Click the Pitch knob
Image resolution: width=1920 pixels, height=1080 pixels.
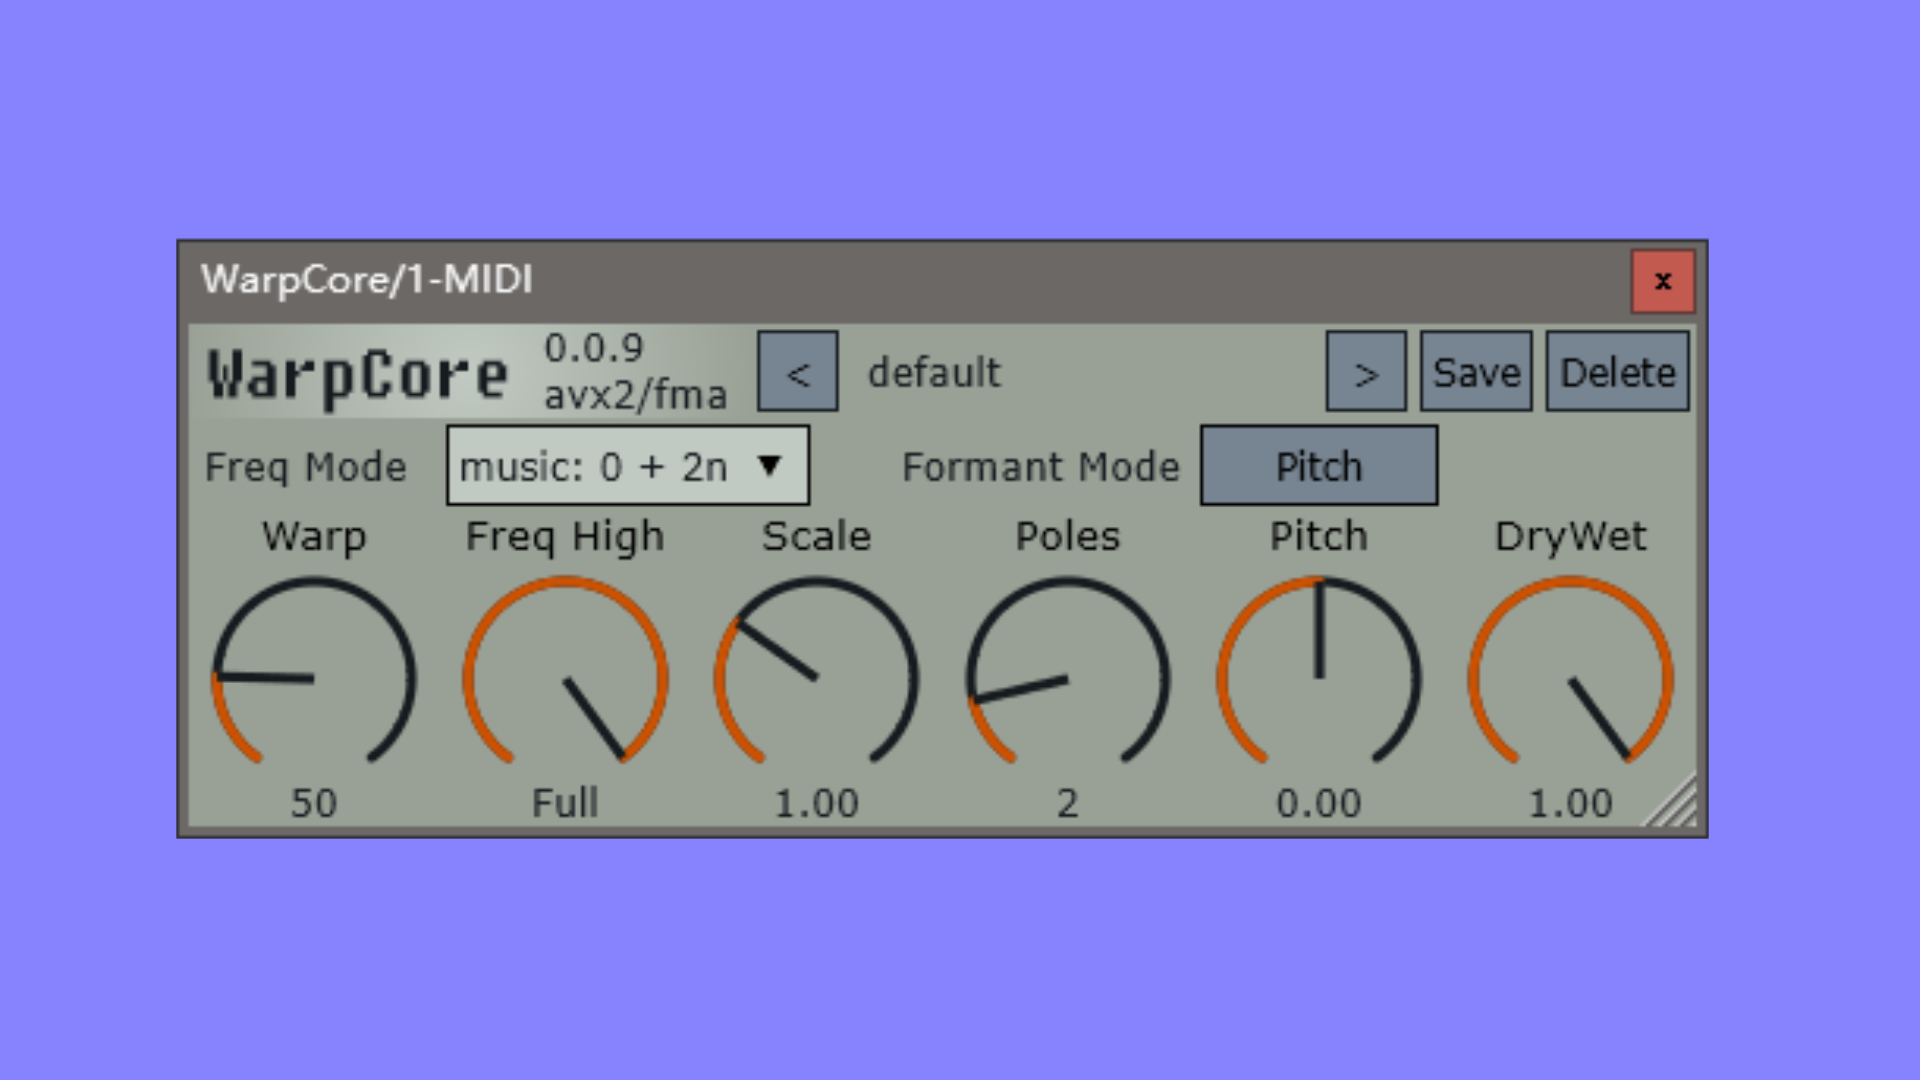click(1319, 678)
